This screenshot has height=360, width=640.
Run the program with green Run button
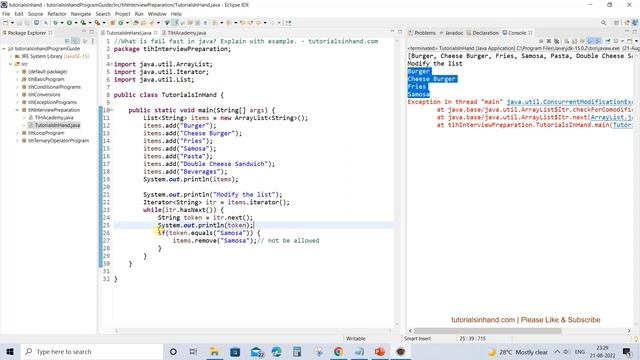(69, 22)
